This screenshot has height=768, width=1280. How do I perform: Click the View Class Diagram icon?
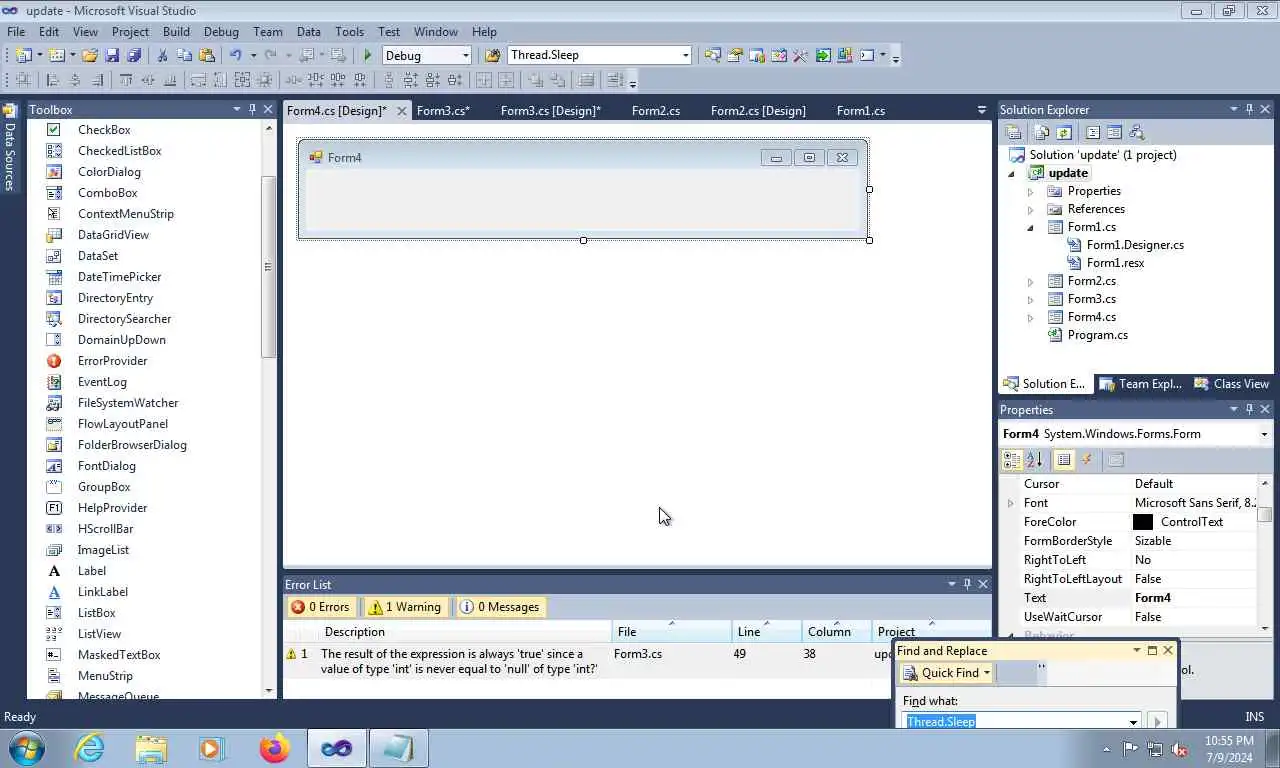[1136, 132]
